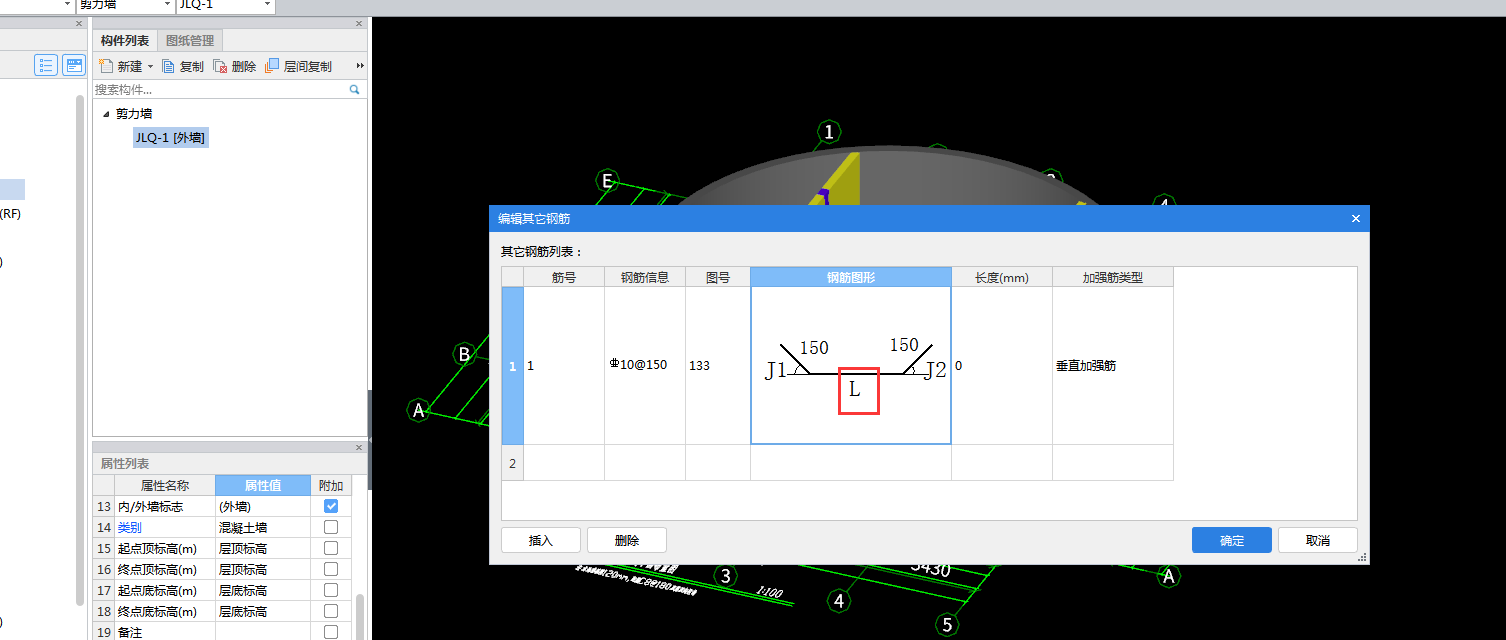This screenshot has height=640, width=1506.
Task: Click the J1 label in rebar diagram
Action: 776,371
